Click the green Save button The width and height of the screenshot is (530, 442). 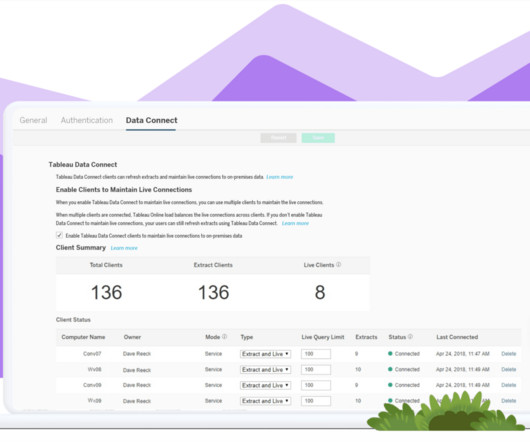(318, 138)
